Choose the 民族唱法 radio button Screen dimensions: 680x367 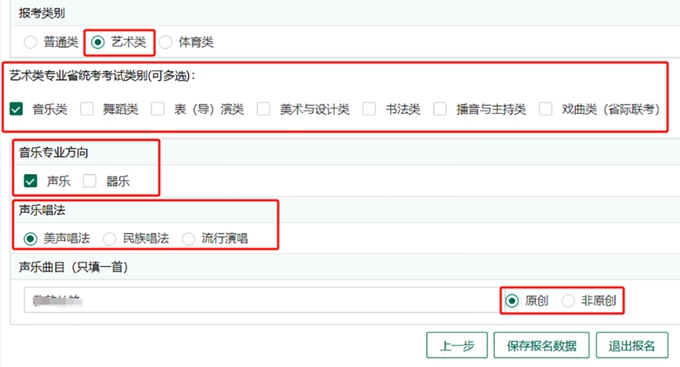tap(109, 239)
